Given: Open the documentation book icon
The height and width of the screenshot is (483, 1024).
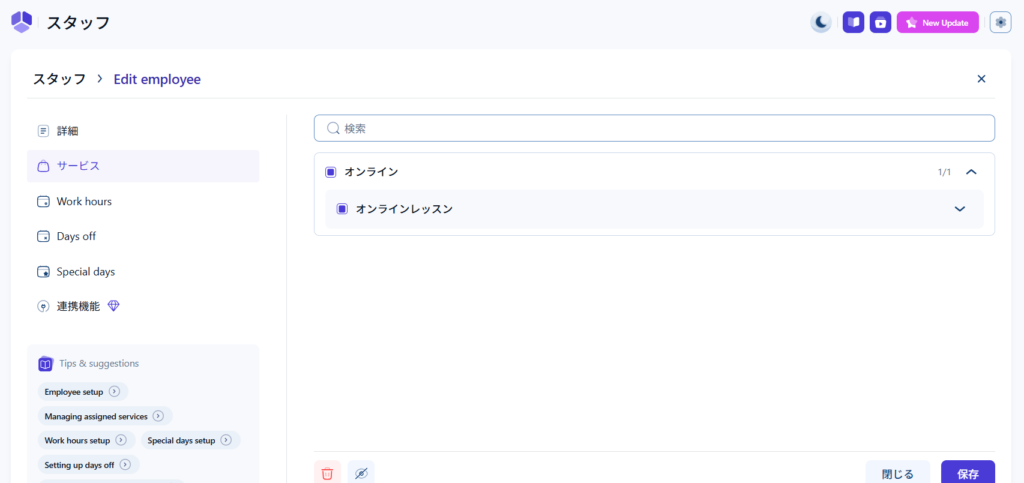Looking at the screenshot, I should pos(853,22).
